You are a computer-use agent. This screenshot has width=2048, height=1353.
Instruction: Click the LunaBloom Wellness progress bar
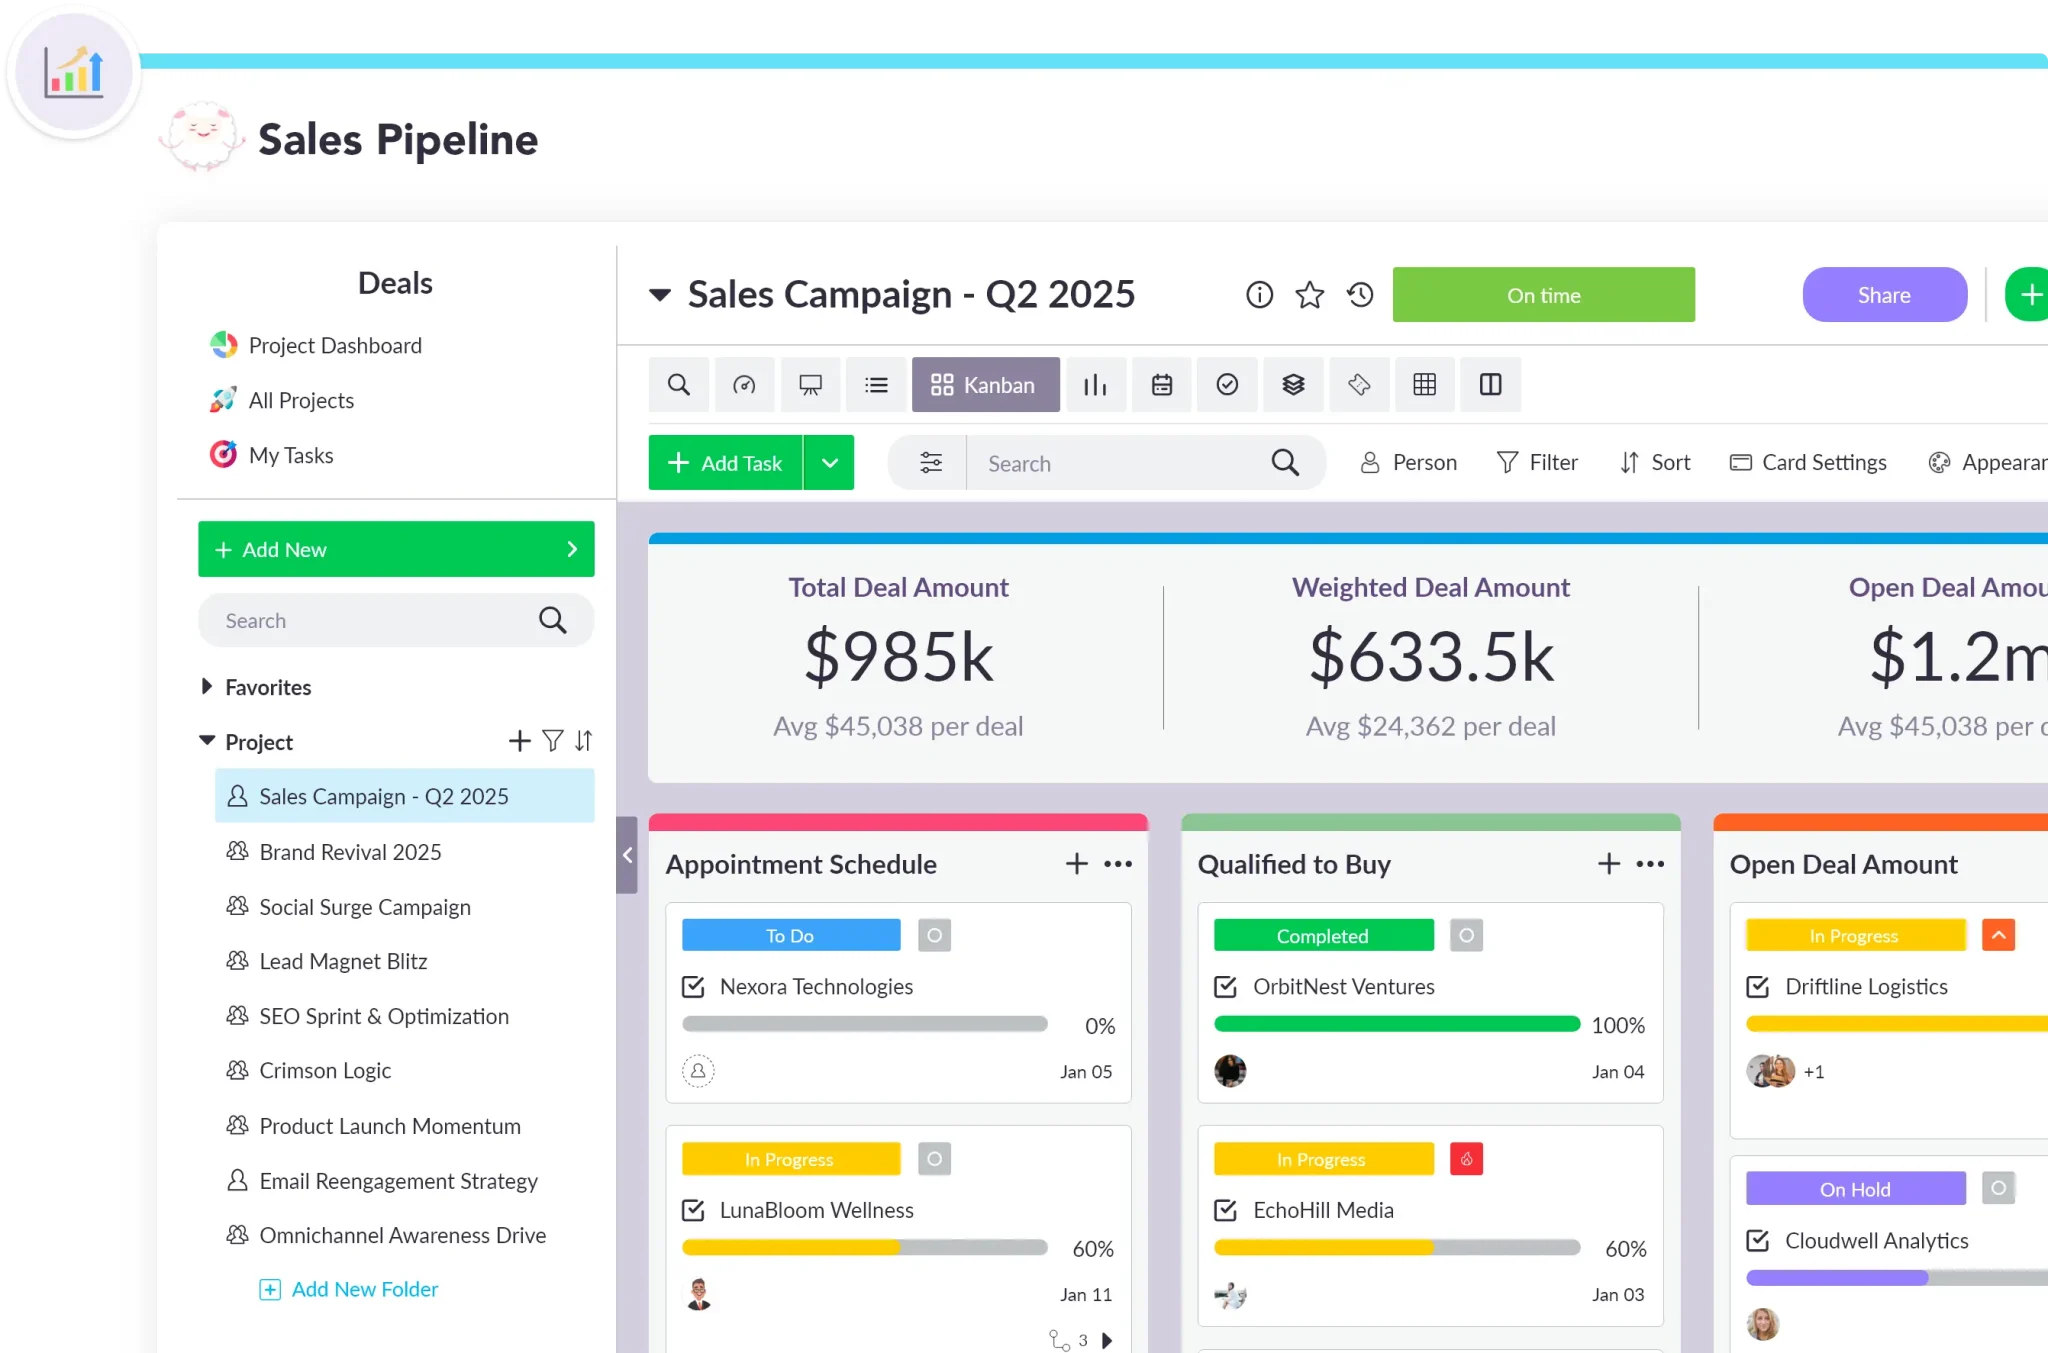coord(864,1248)
